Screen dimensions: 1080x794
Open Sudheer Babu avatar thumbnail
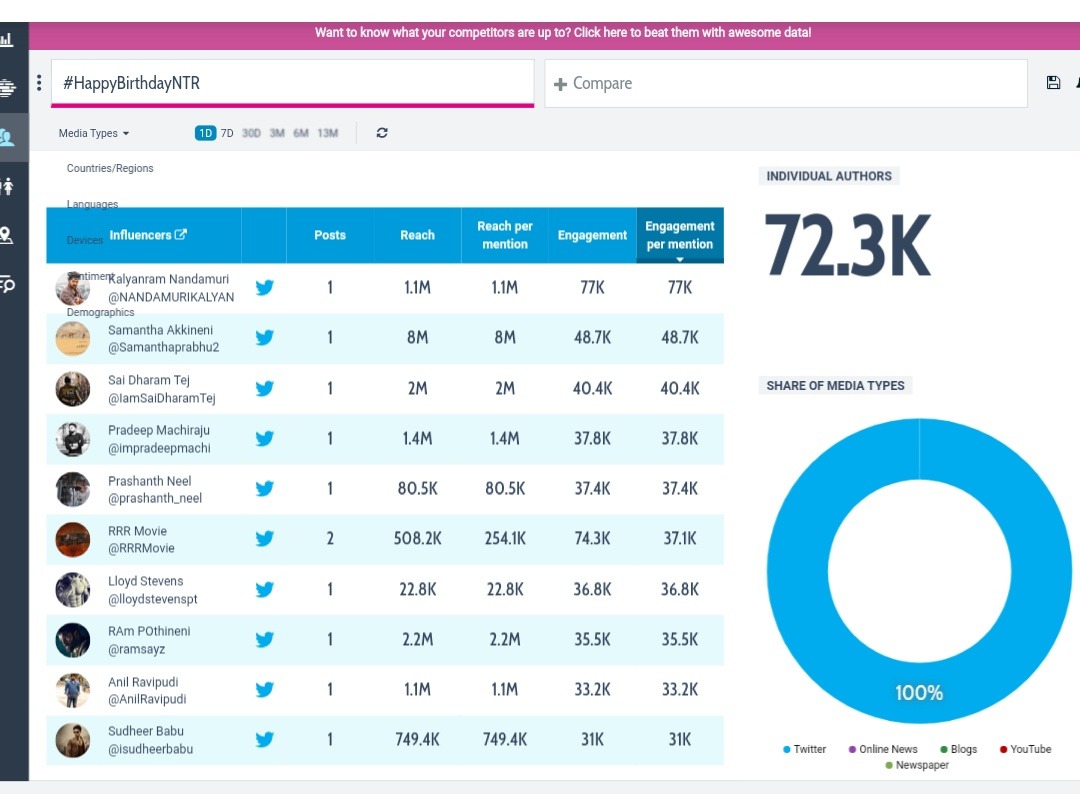pyautogui.click(x=72, y=740)
